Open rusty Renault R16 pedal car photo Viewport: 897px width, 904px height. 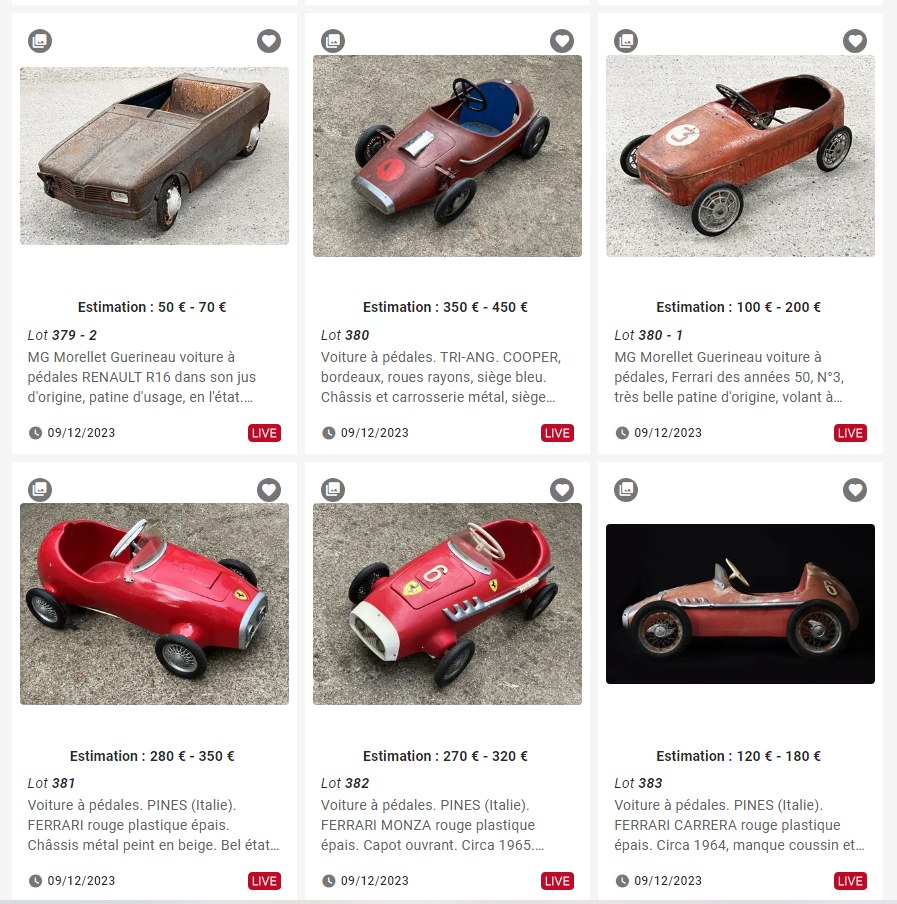[154, 156]
